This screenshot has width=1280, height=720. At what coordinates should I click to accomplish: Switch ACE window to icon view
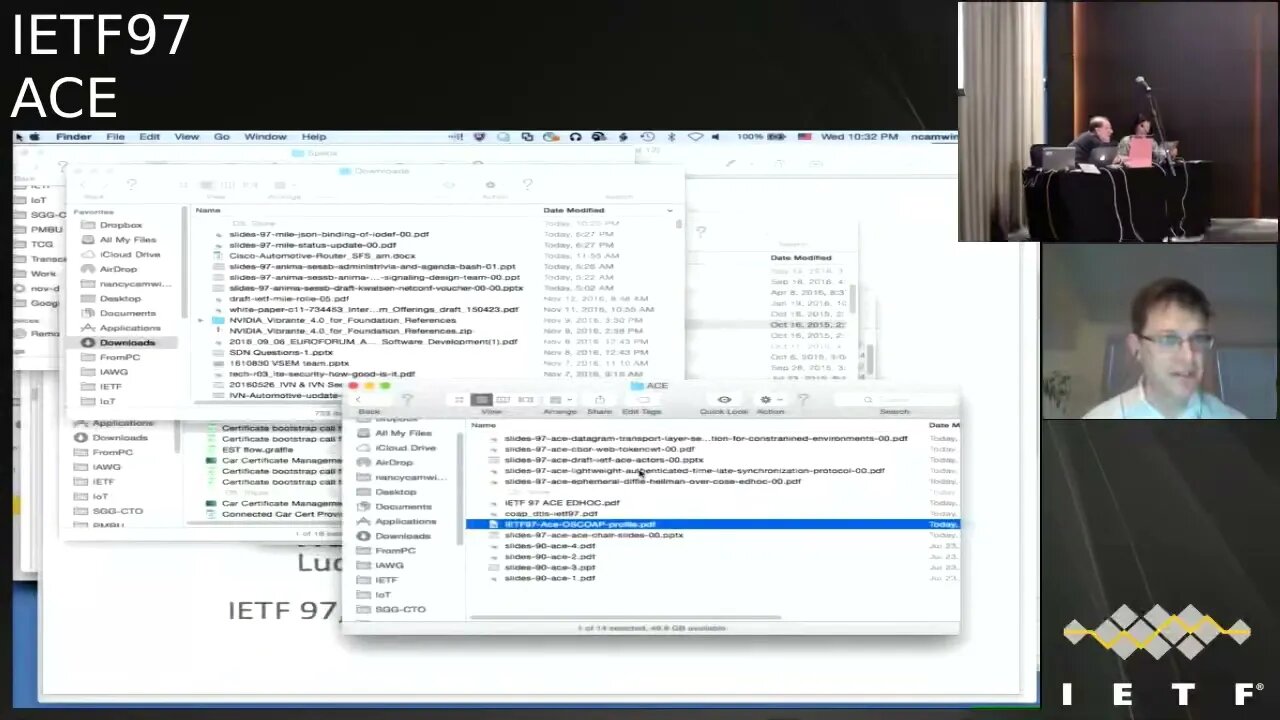460,400
